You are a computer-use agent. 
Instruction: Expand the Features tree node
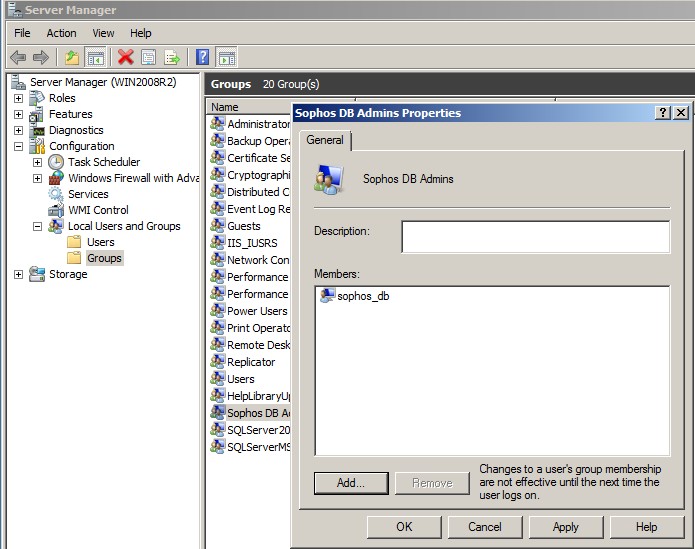(x=18, y=114)
